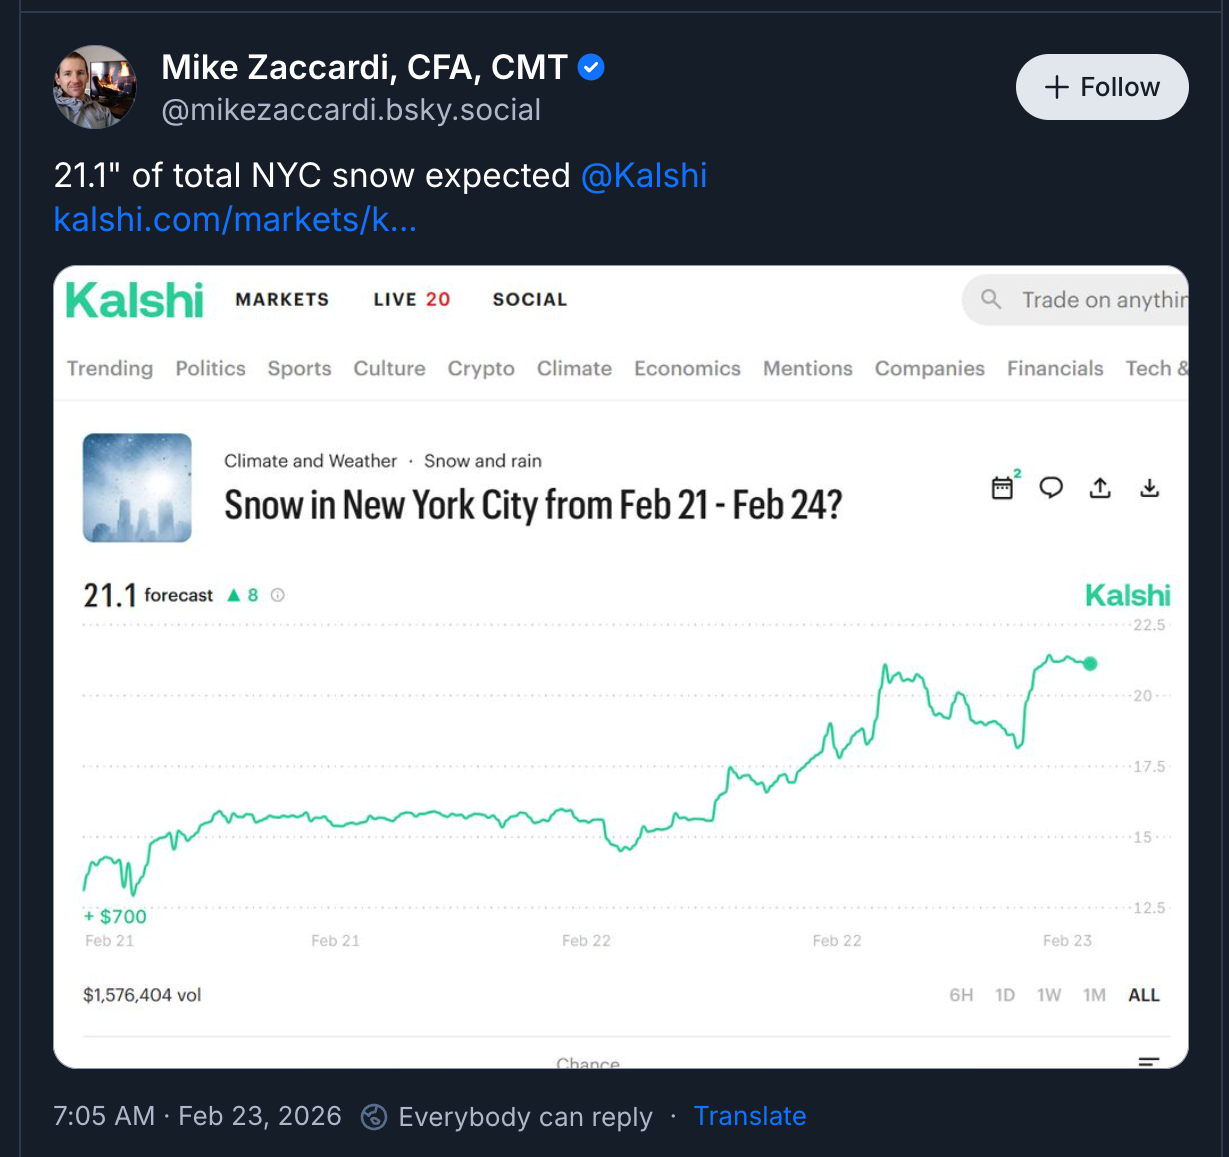Open the @Kalshi mention link
The height and width of the screenshot is (1157, 1229).
644,175
